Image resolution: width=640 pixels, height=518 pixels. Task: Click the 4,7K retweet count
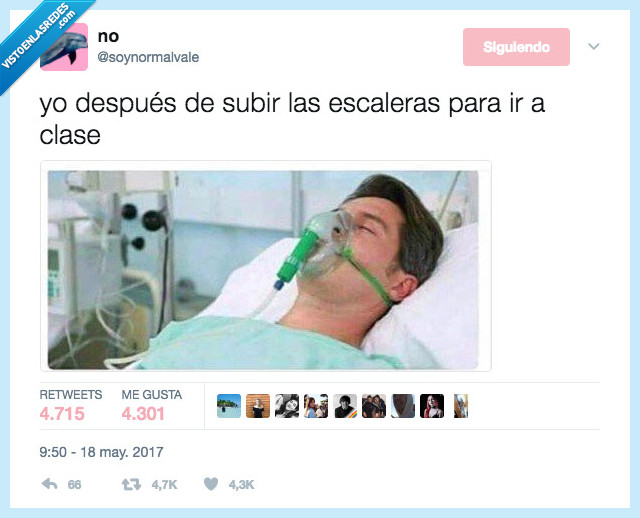pos(164,485)
